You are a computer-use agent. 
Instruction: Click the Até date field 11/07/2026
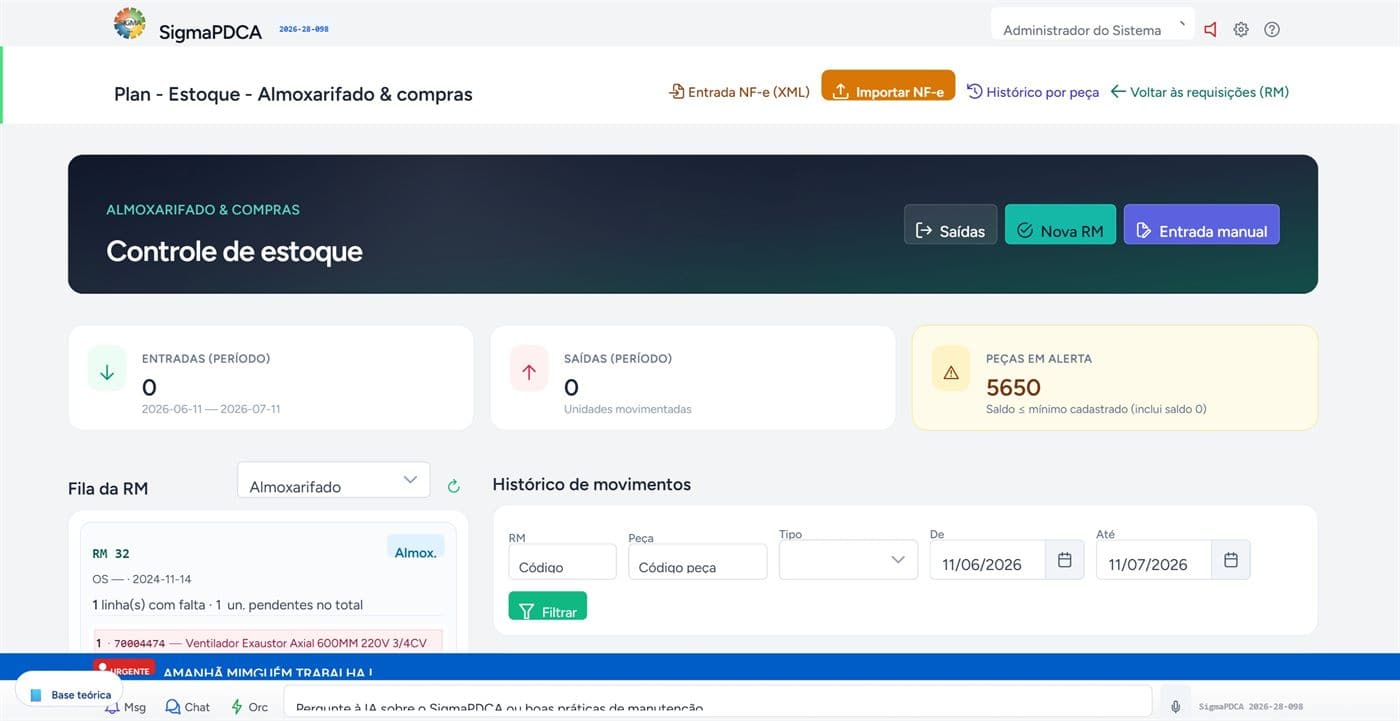pos(1154,560)
